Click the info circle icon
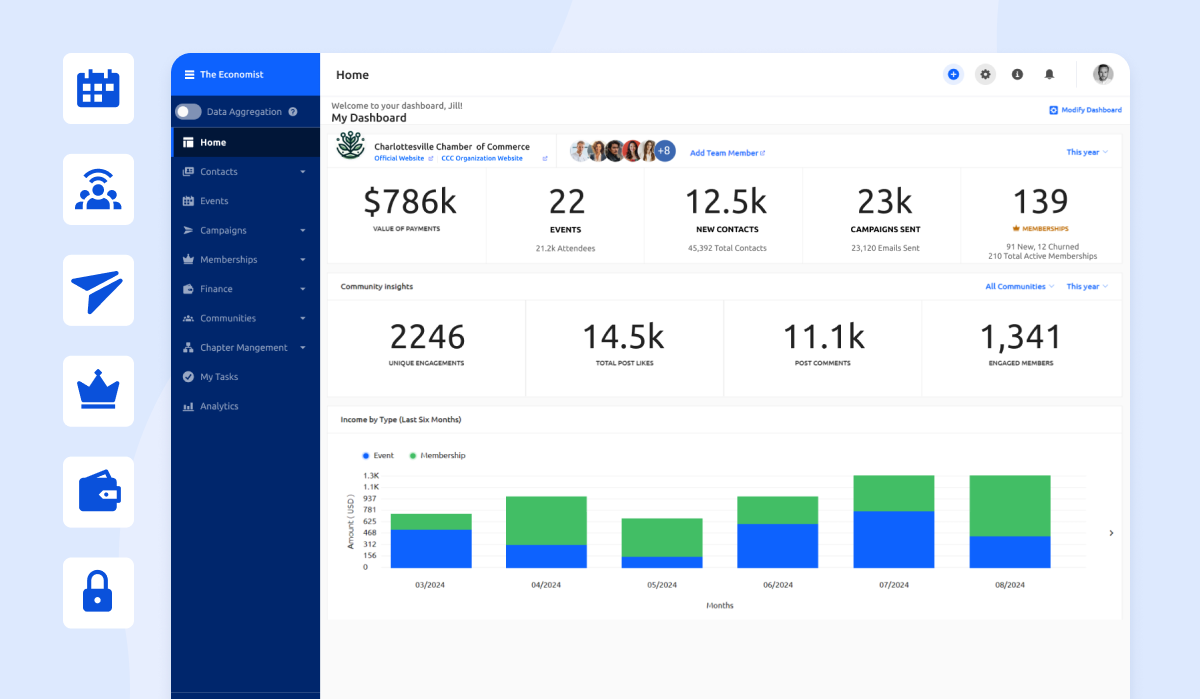Viewport: 1200px width, 699px height. tap(1017, 74)
